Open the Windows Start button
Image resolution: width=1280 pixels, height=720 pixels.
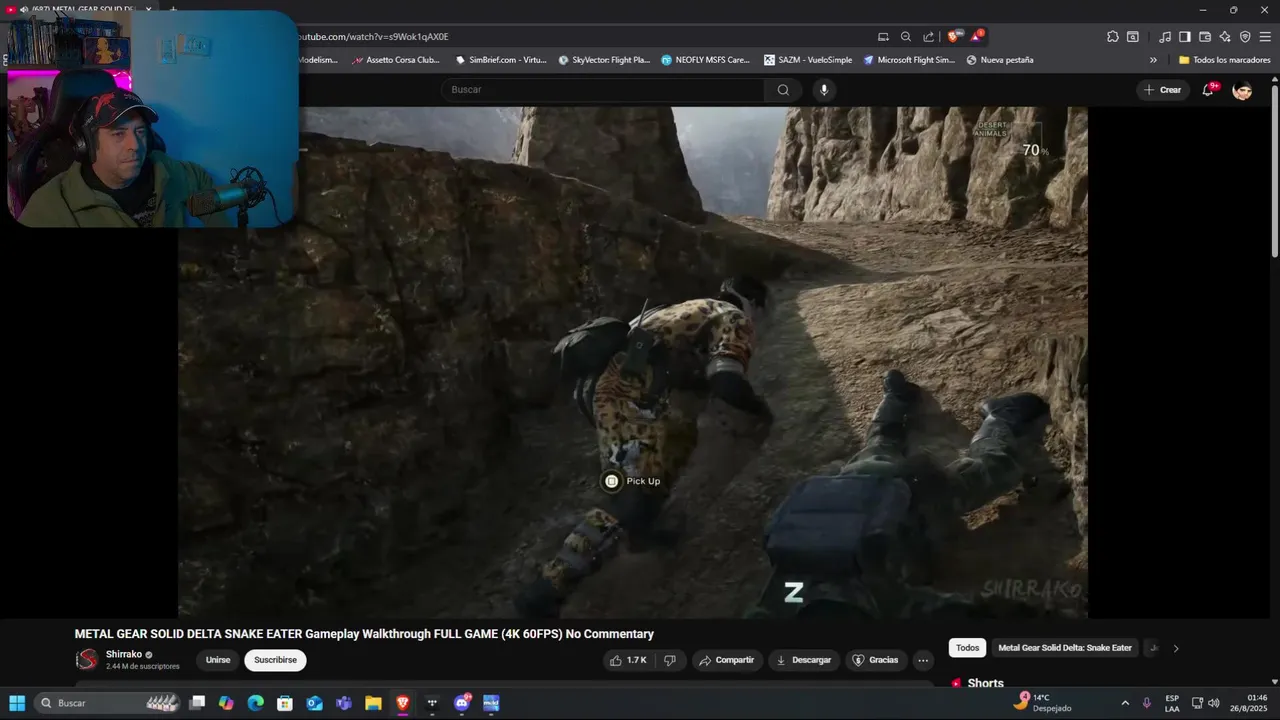pos(17,703)
